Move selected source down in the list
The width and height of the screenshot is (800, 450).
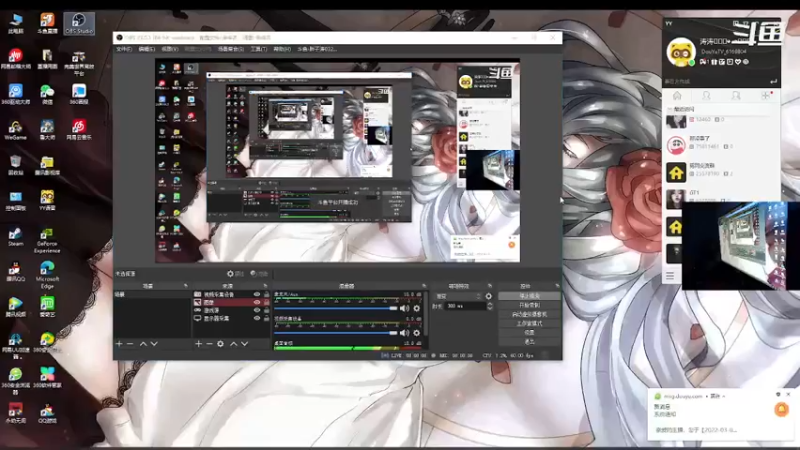(x=244, y=344)
